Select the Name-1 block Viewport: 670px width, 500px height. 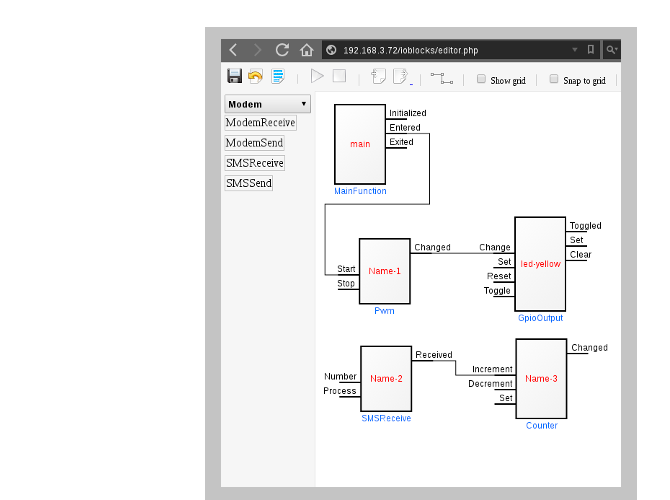[385, 271]
